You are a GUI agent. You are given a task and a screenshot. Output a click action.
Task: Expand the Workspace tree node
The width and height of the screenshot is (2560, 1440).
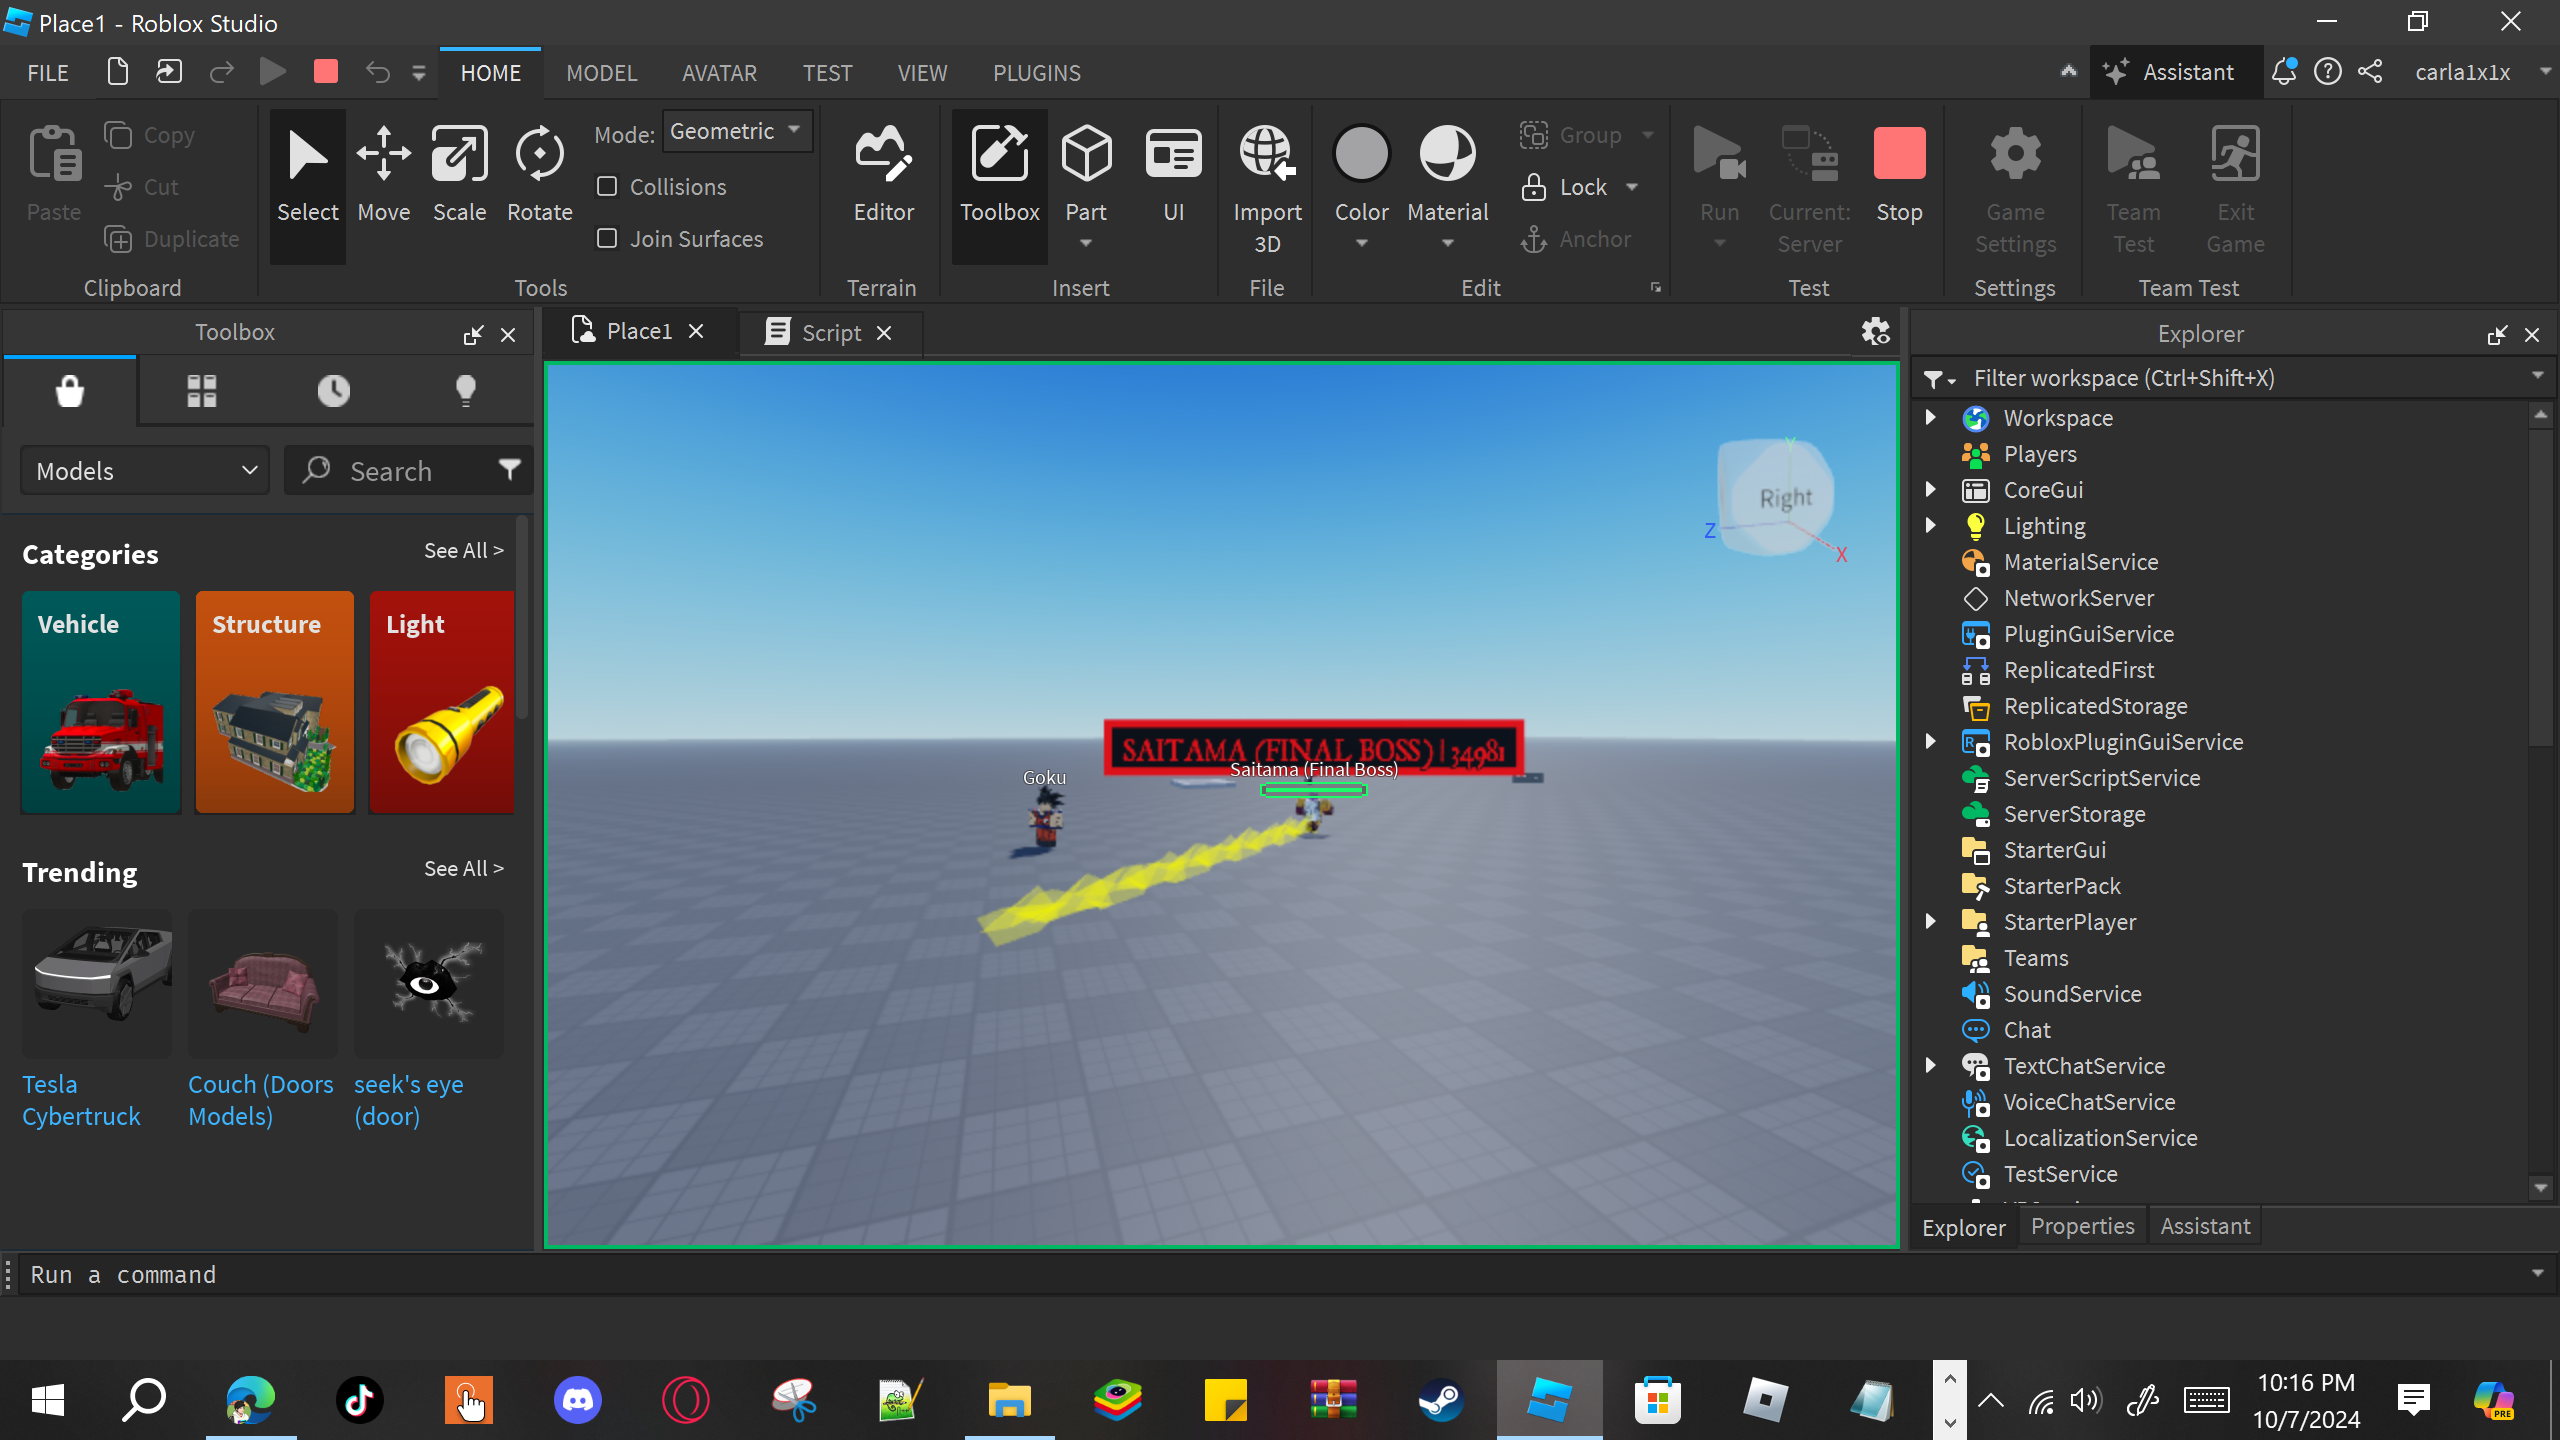tap(1931, 418)
